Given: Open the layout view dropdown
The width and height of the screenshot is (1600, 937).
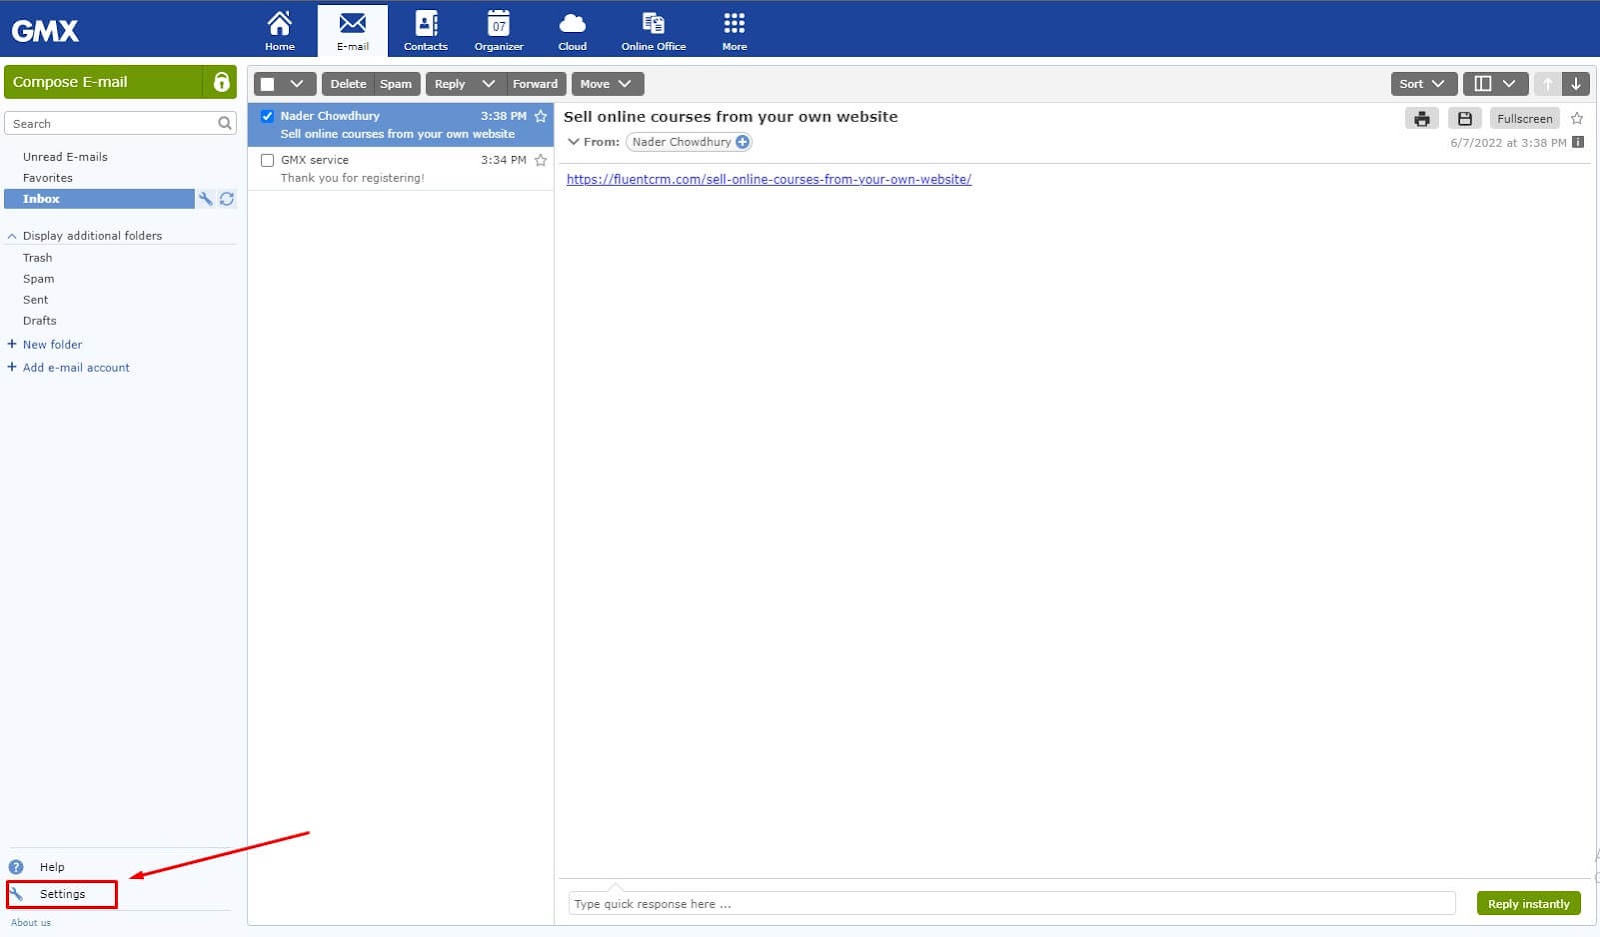Looking at the screenshot, I should (x=1495, y=84).
